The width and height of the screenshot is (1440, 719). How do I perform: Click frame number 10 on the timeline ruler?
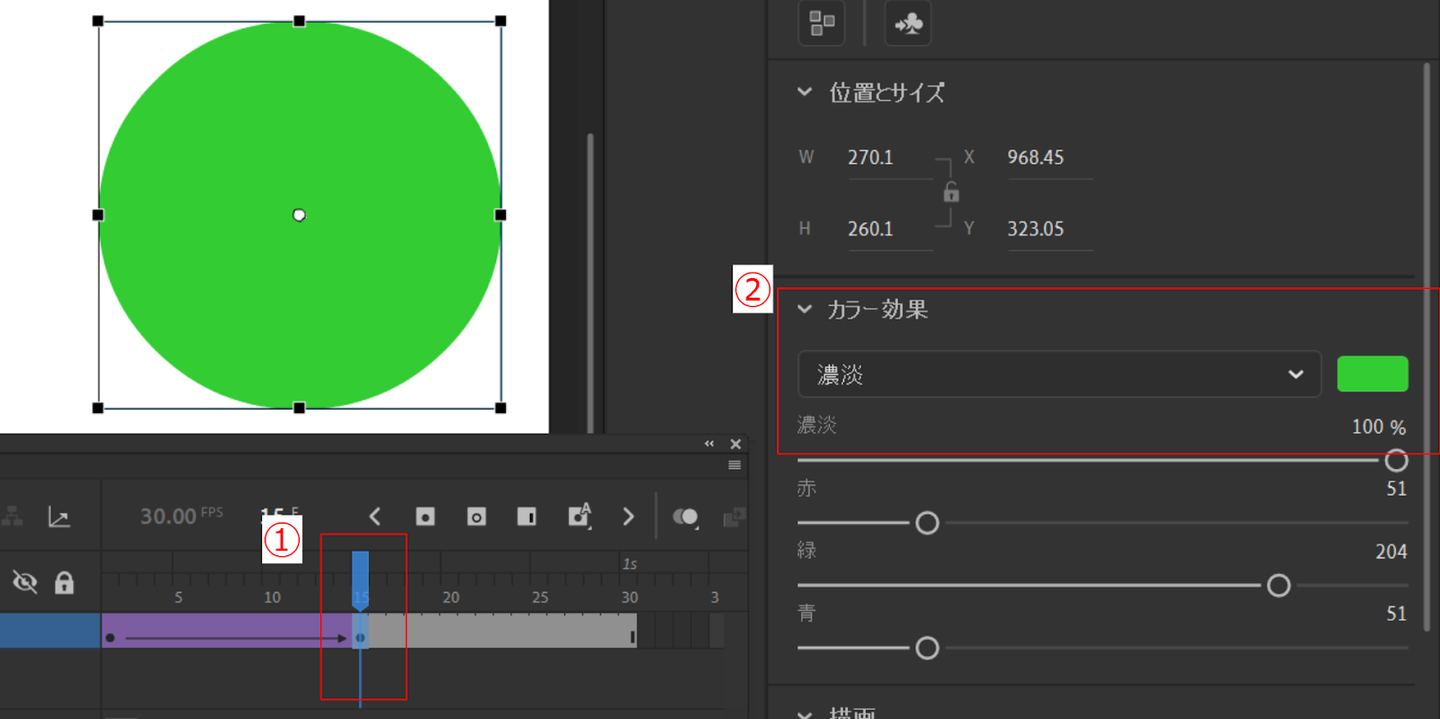(272, 598)
